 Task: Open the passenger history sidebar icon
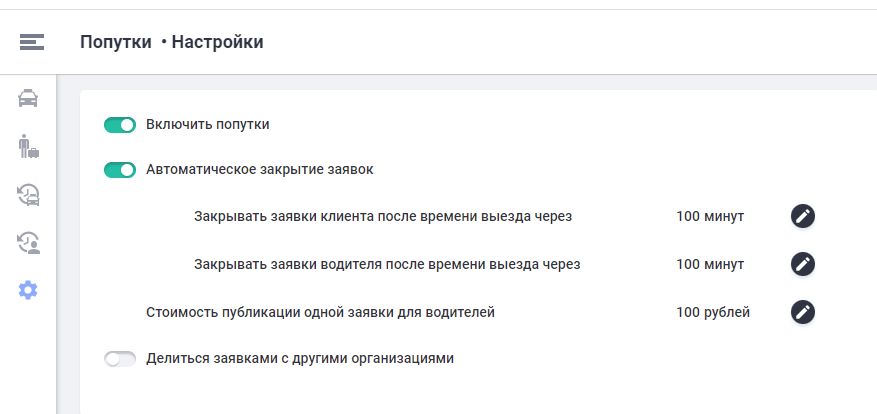[29, 241]
